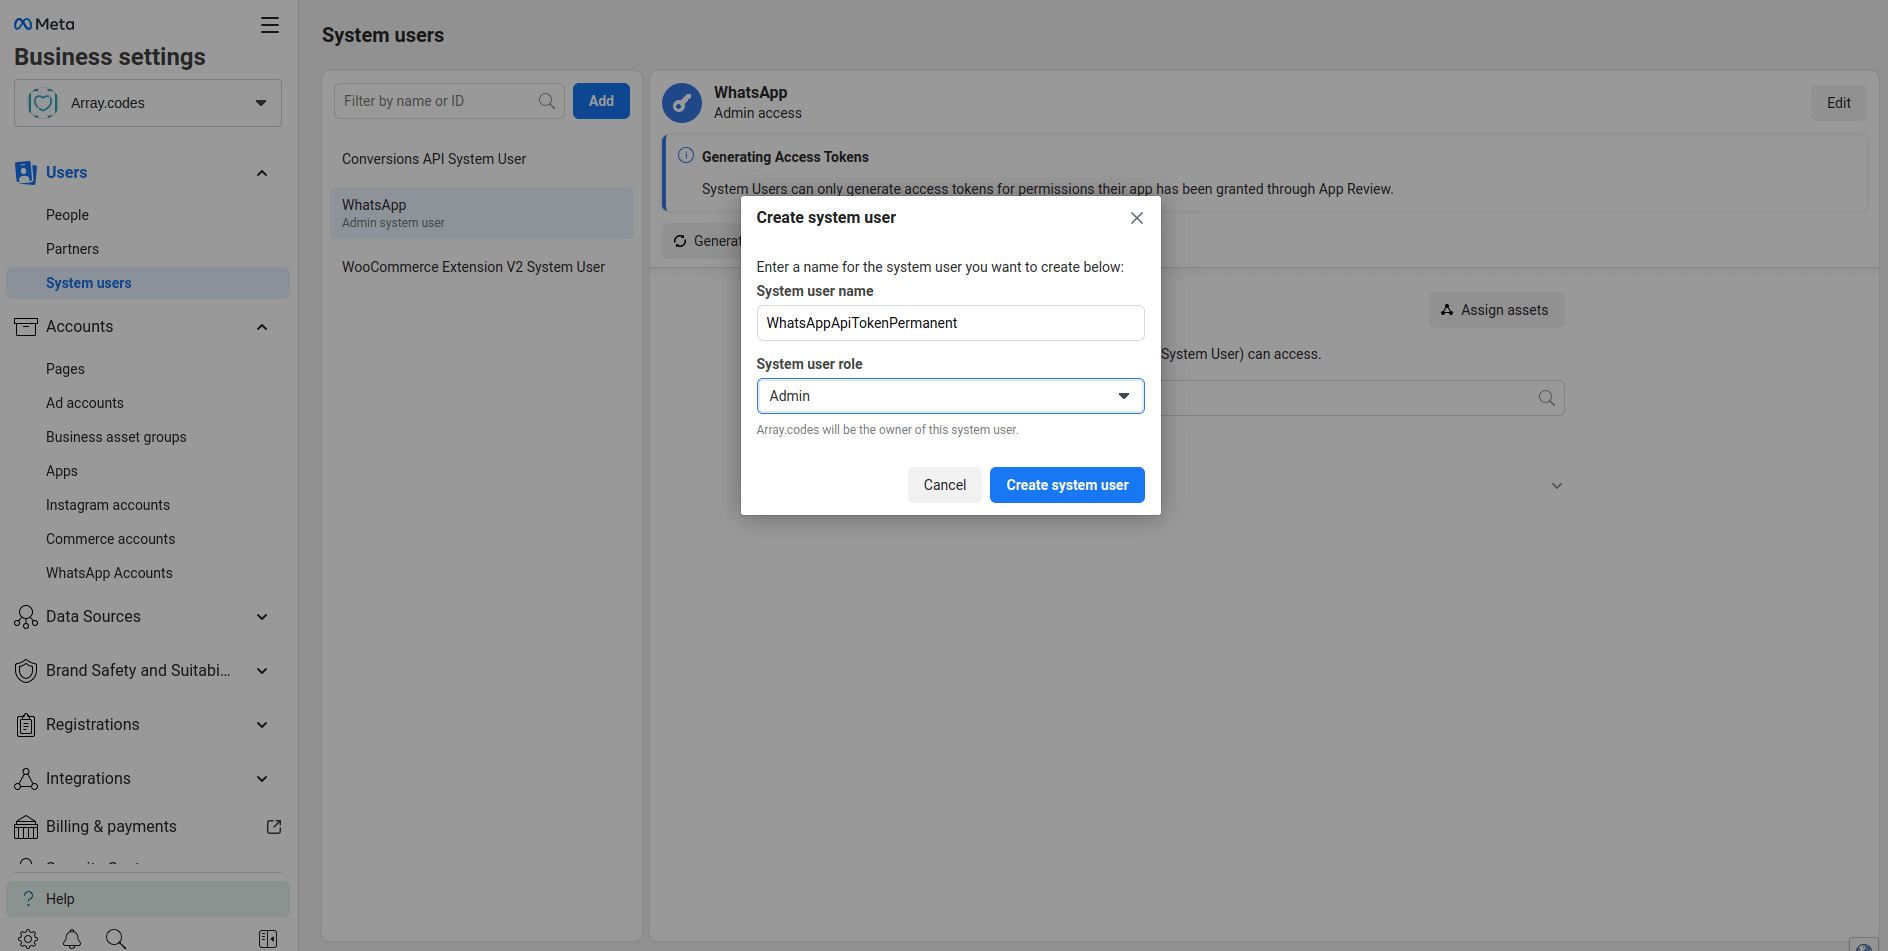Viewport: 1888px width, 951px height.
Task: Click the System user name input field
Action: 949,322
